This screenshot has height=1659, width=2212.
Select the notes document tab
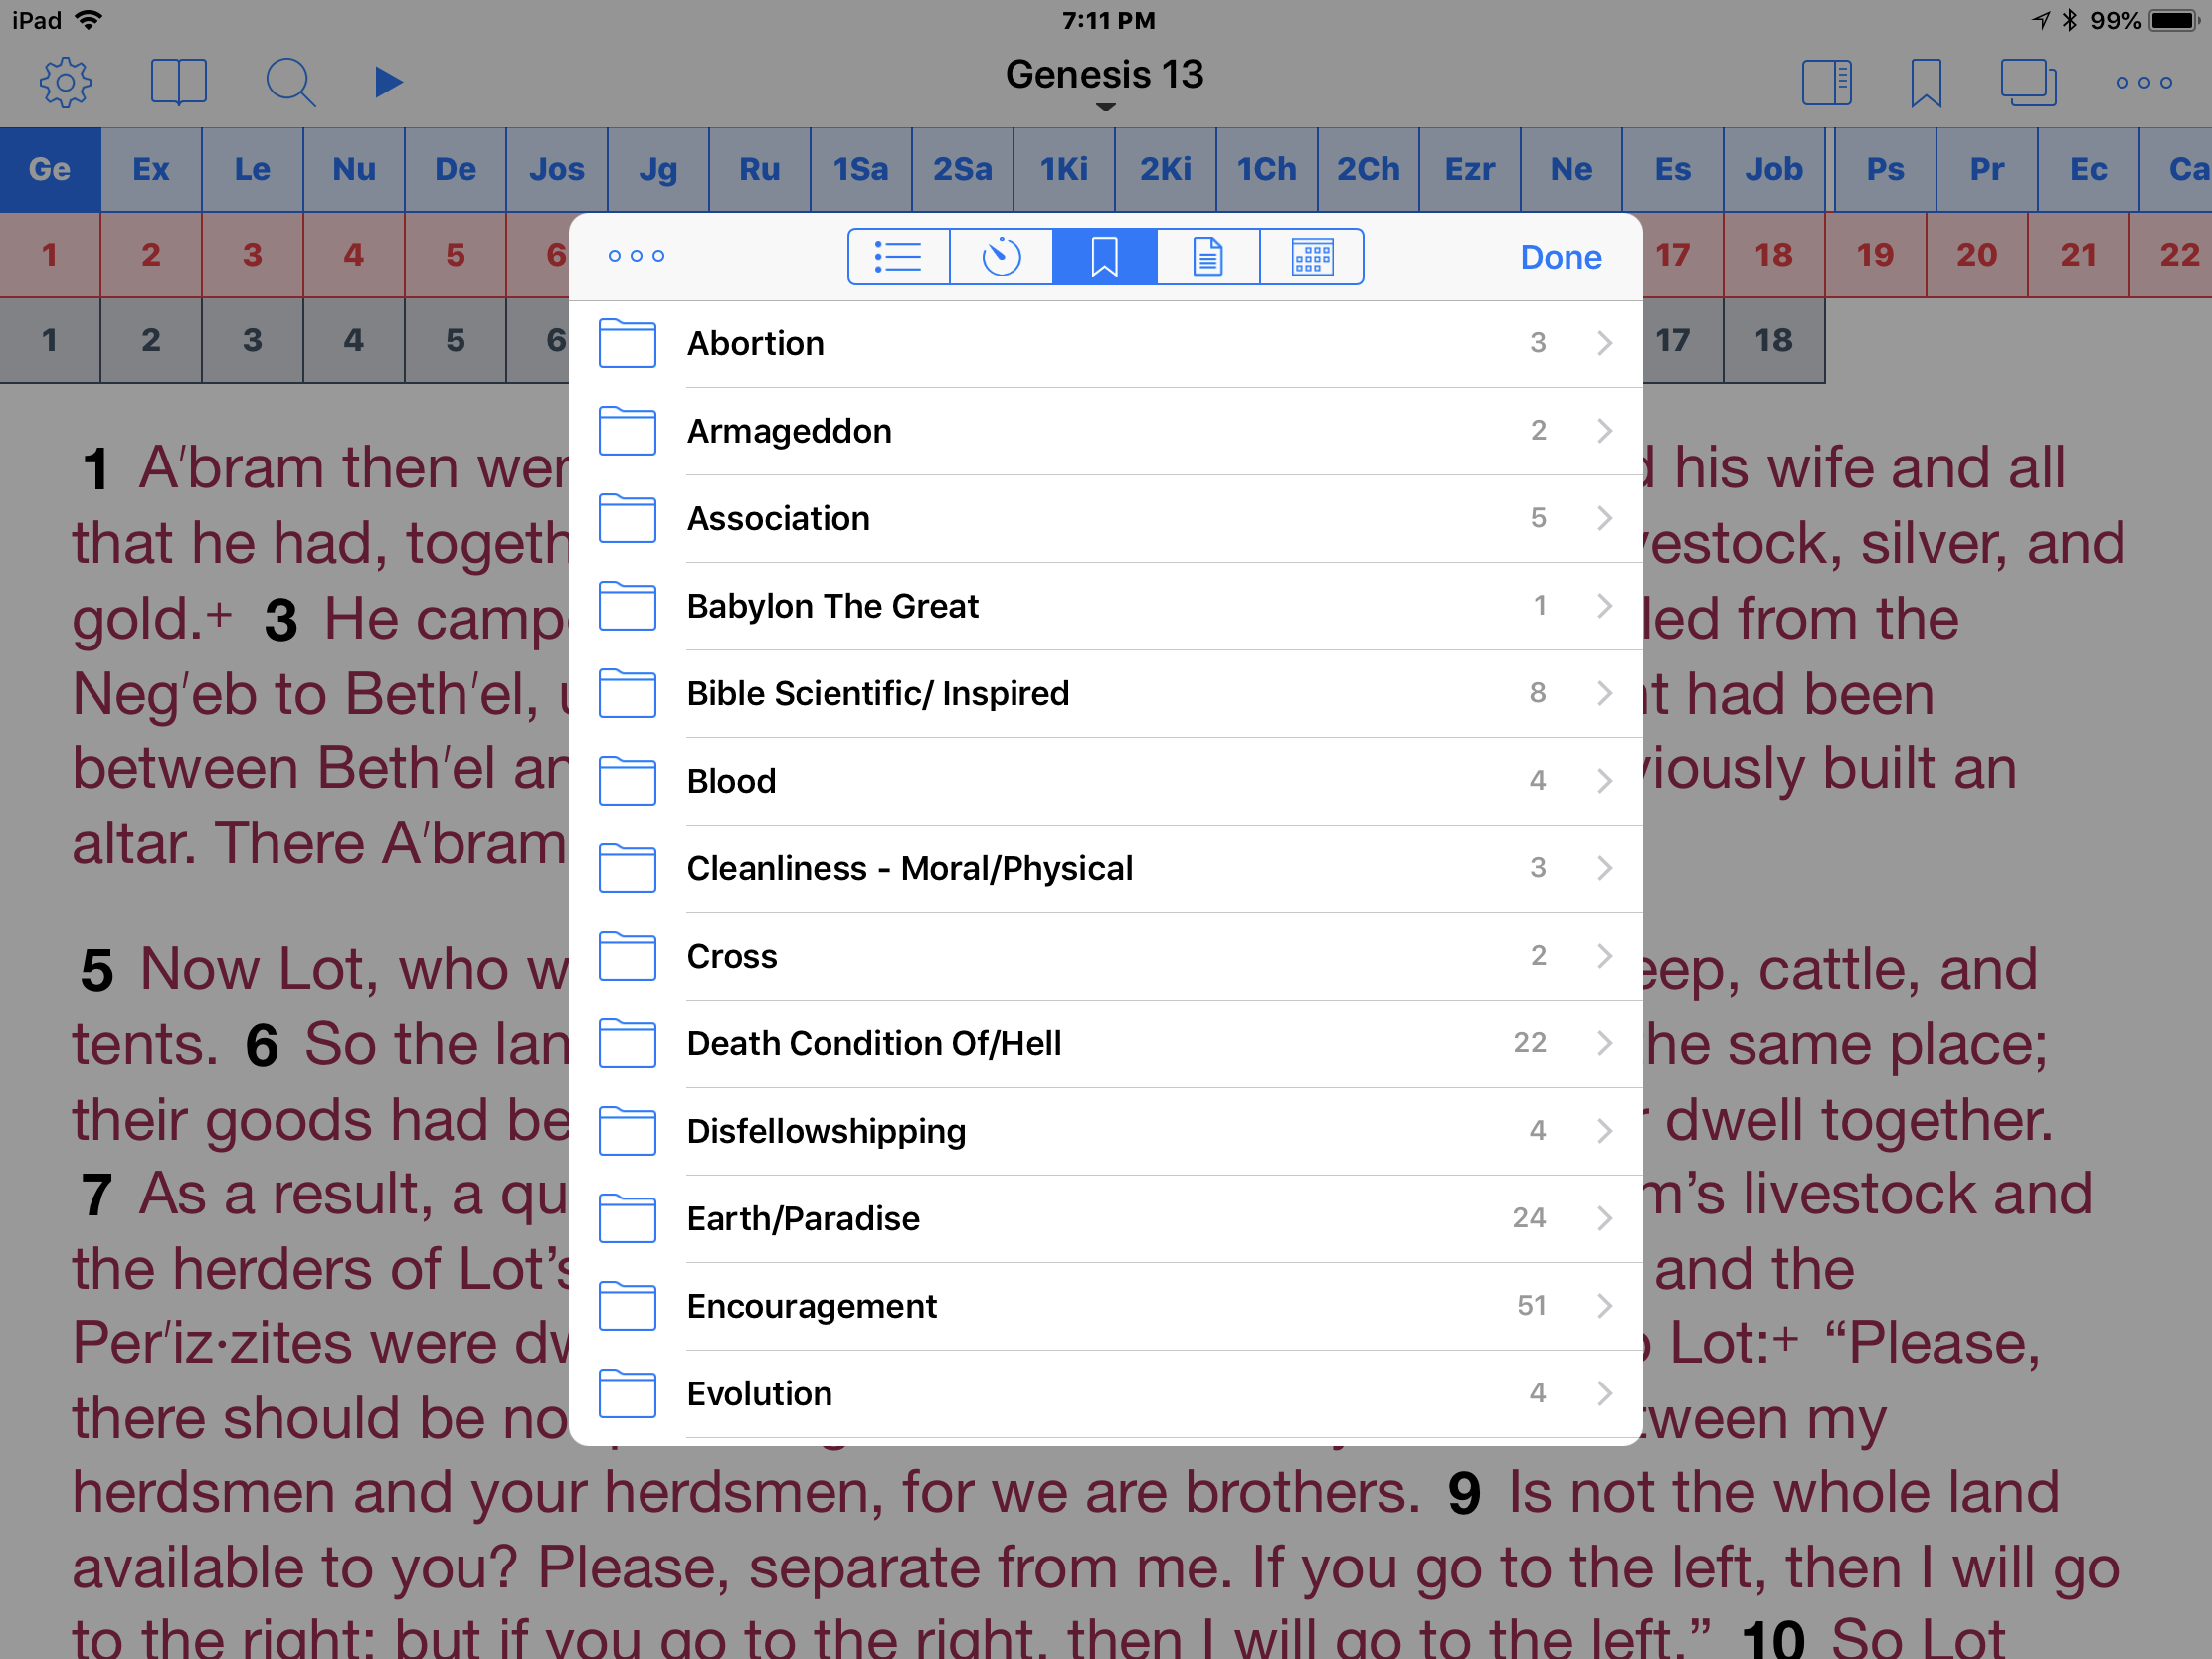(1208, 257)
